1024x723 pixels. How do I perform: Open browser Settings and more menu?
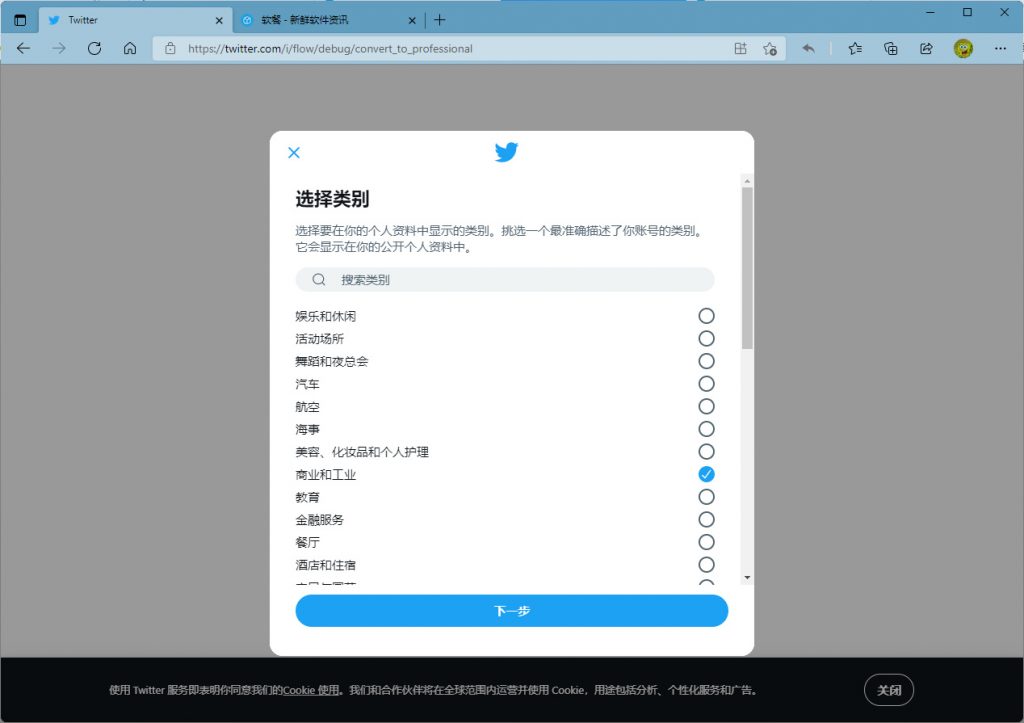tap(1000, 48)
